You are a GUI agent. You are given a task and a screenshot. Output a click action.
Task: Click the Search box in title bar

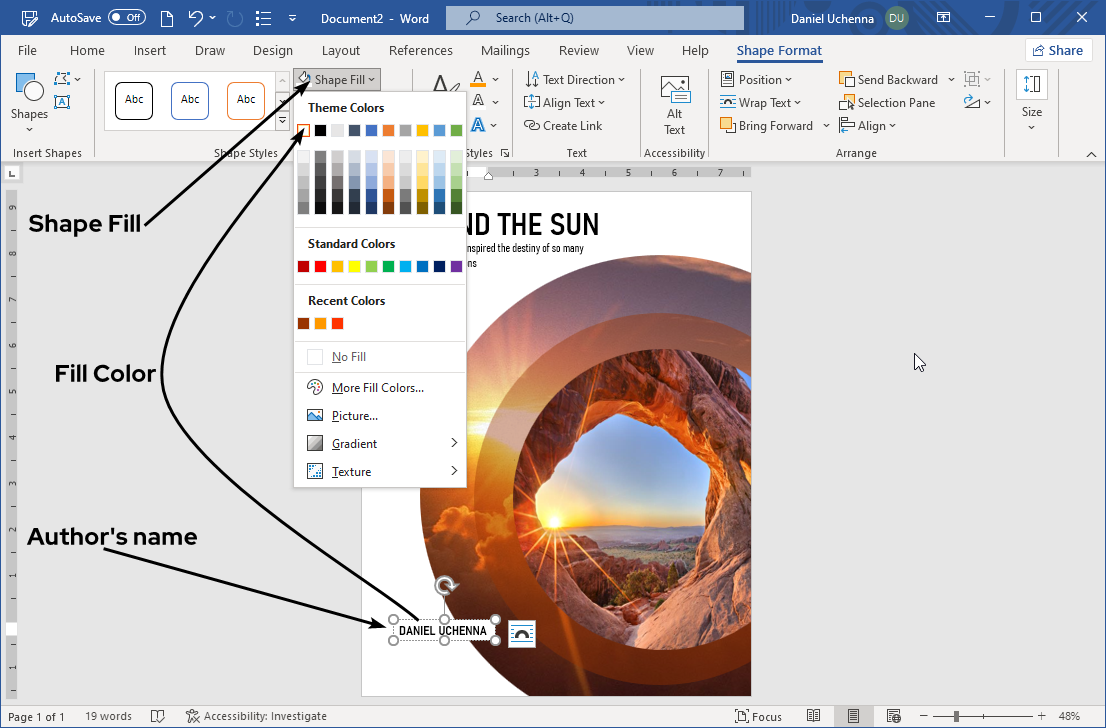tap(594, 18)
